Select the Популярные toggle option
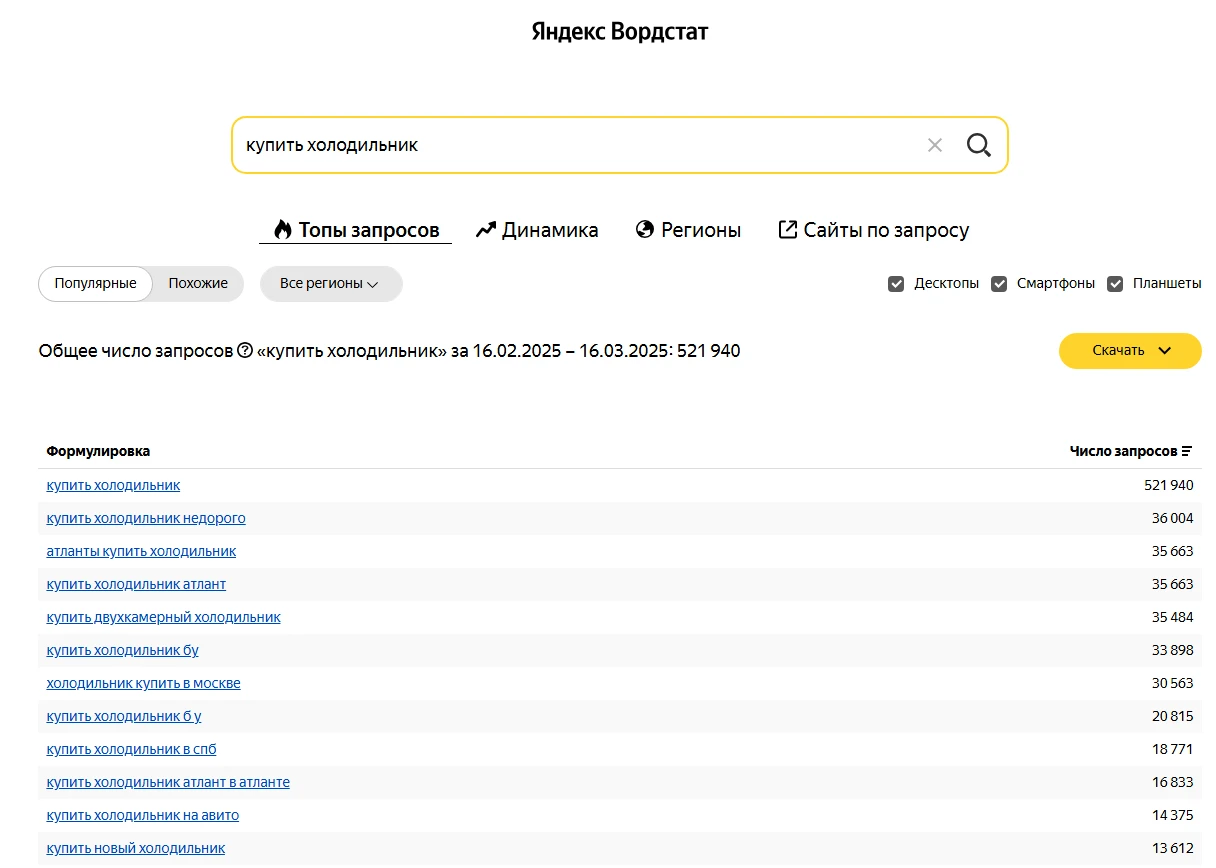The image size is (1216, 868). pyautogui.click(x=95, y=284)
